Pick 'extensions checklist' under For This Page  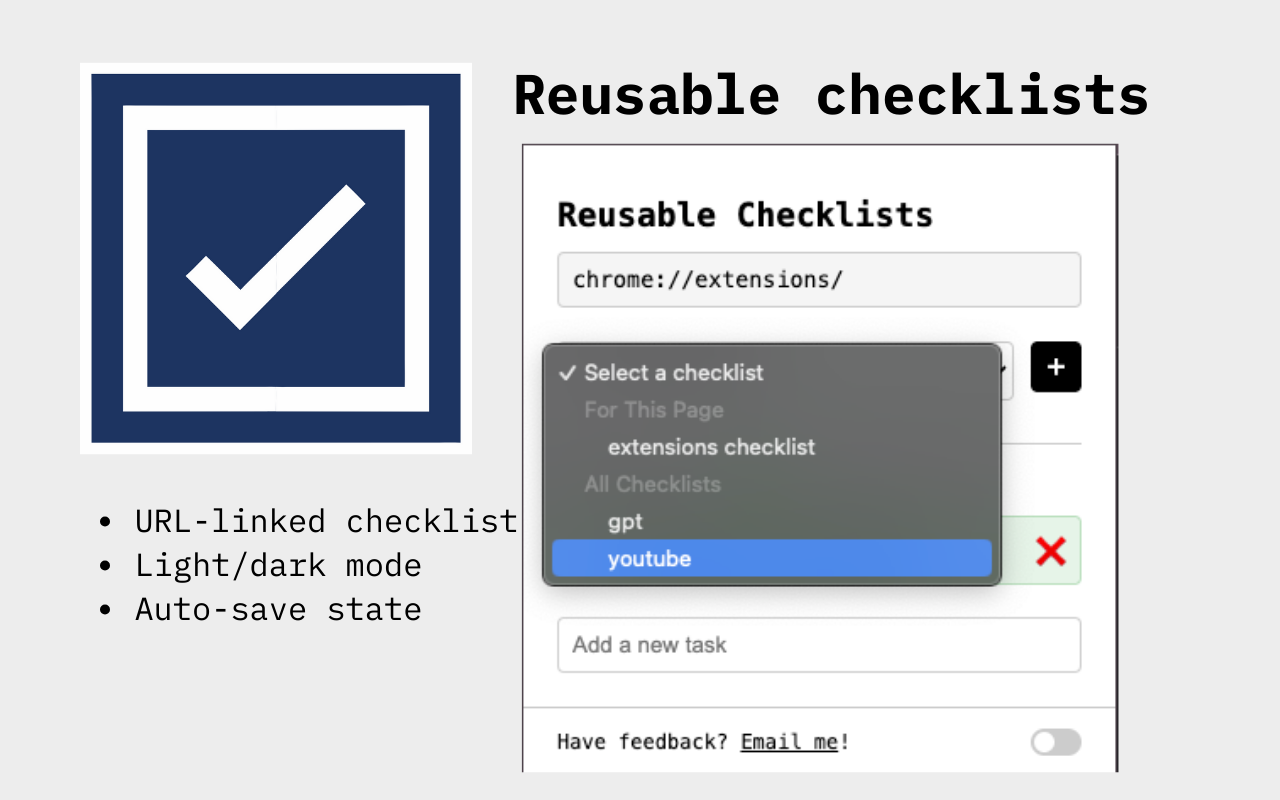[711, 447]
